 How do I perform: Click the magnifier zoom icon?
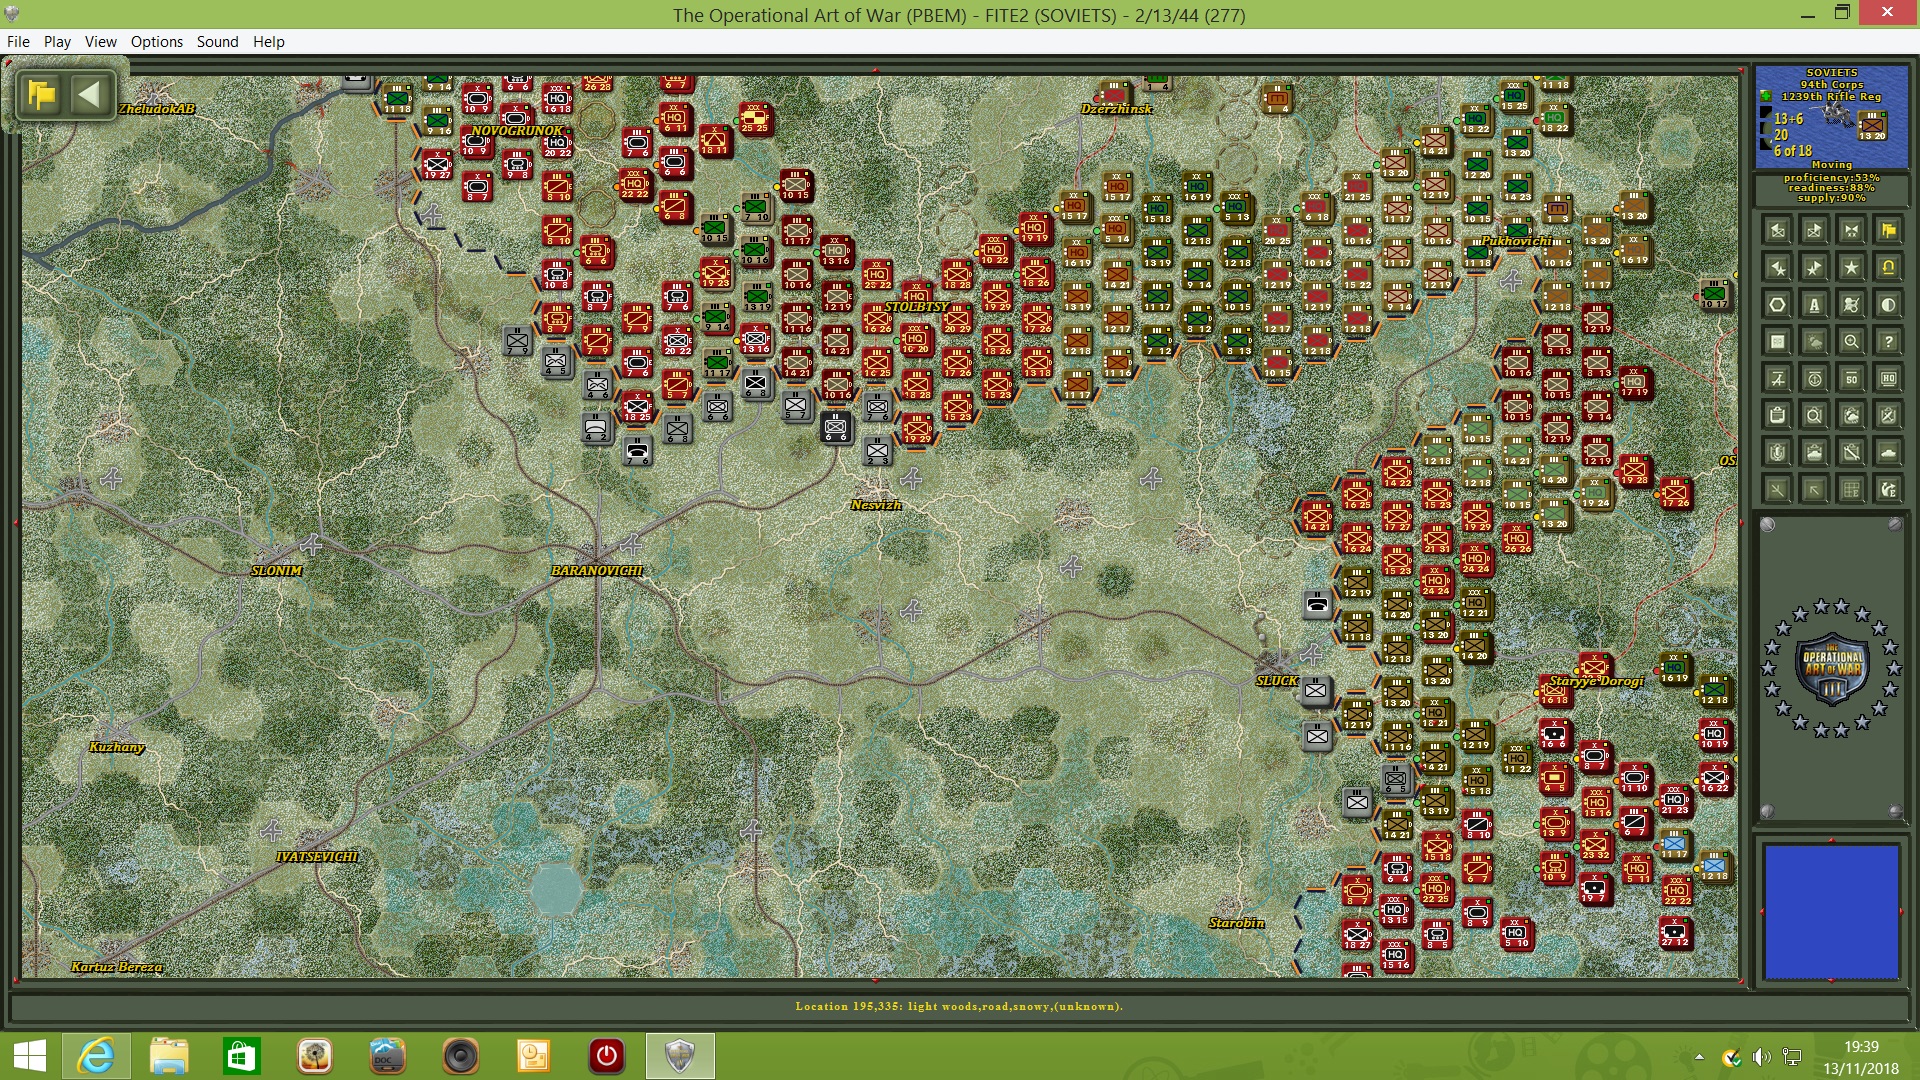[x=1851, y=342]
